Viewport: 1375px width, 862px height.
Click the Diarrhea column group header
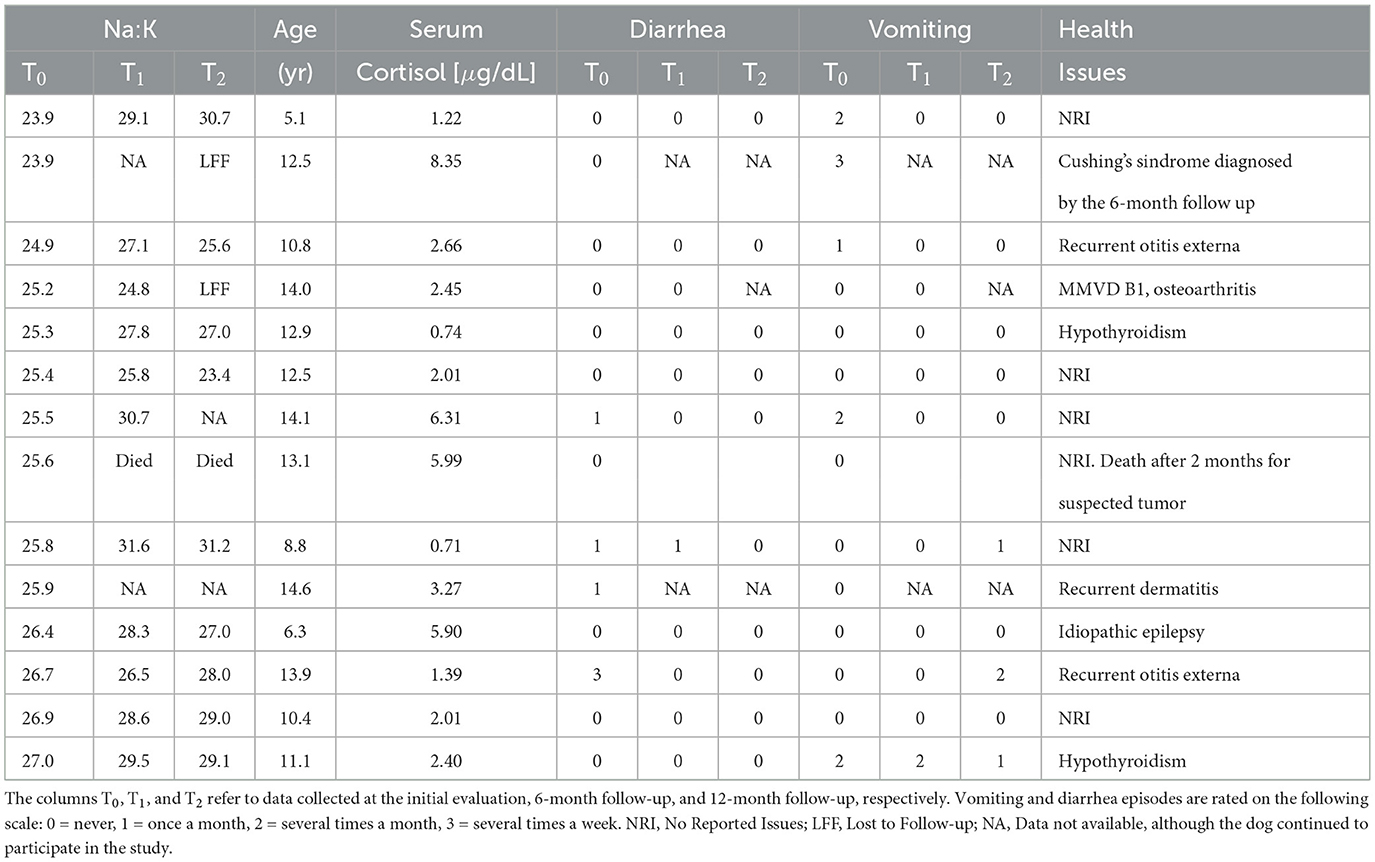(677, 30)
